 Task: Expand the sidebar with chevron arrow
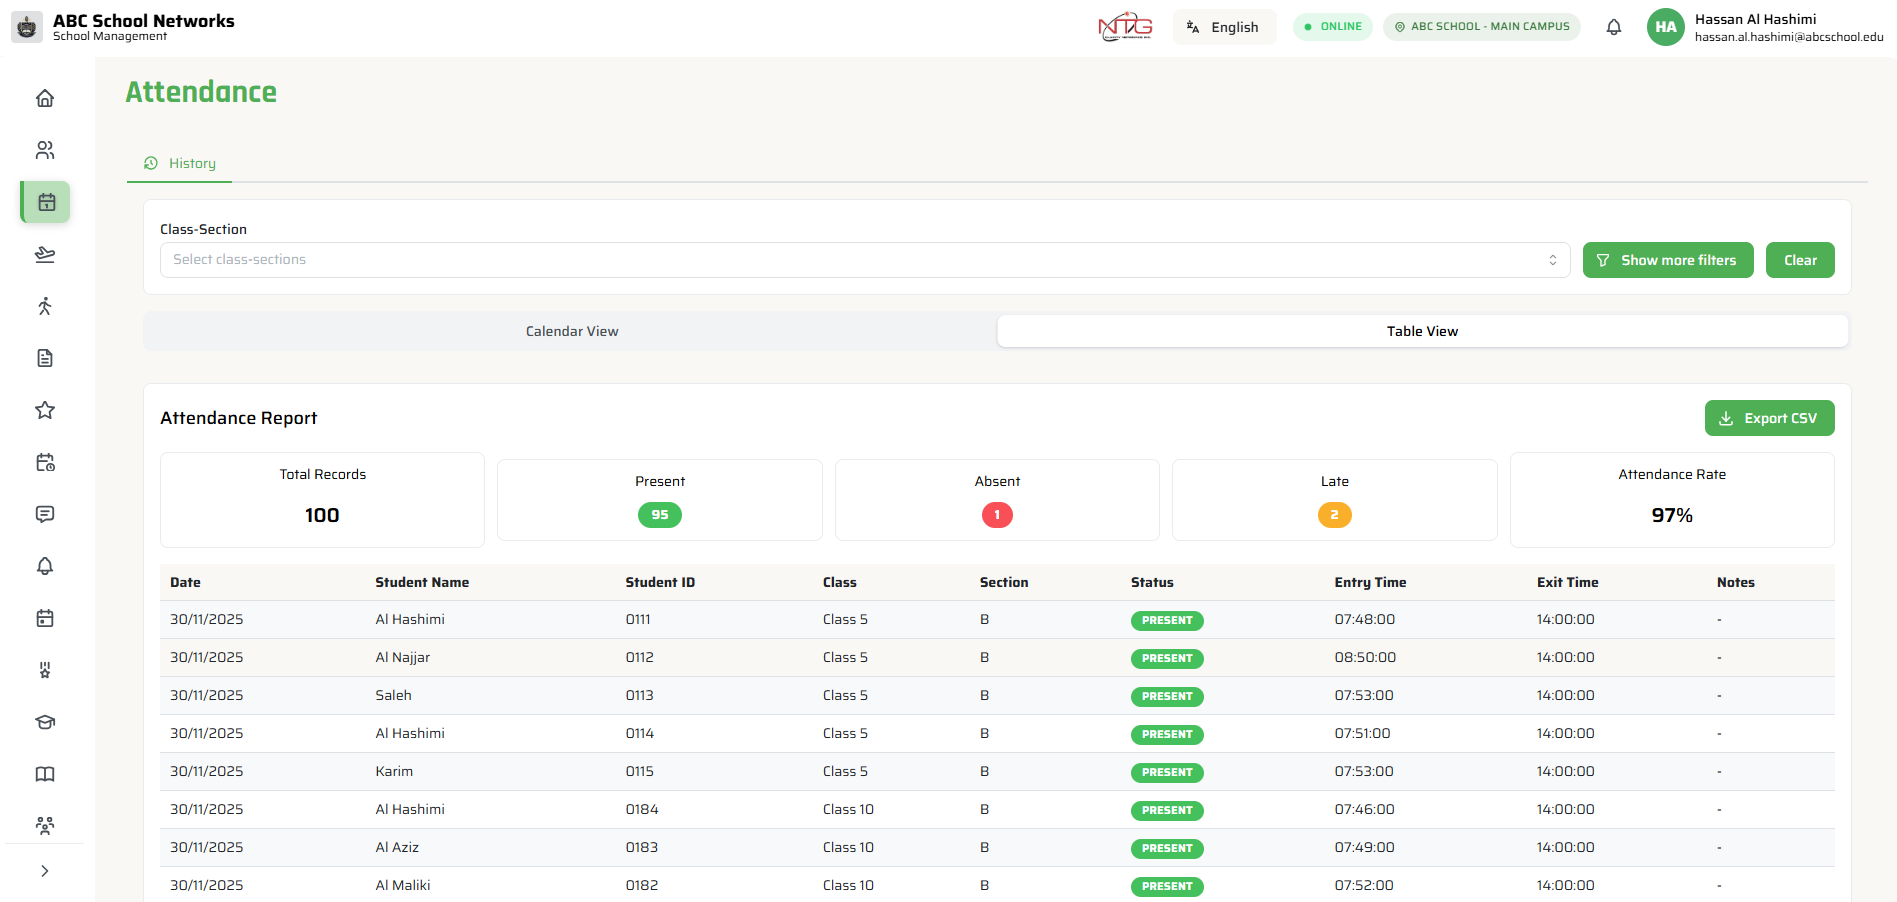pyautogui.click(x=45, y=871)
